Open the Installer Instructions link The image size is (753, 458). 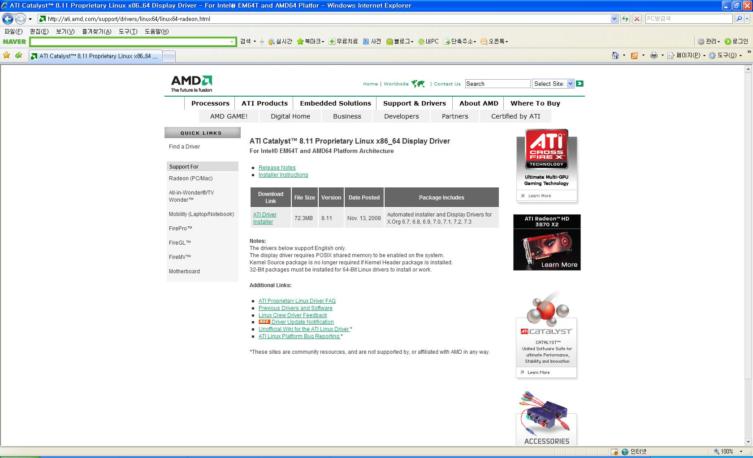coord(283,175)
